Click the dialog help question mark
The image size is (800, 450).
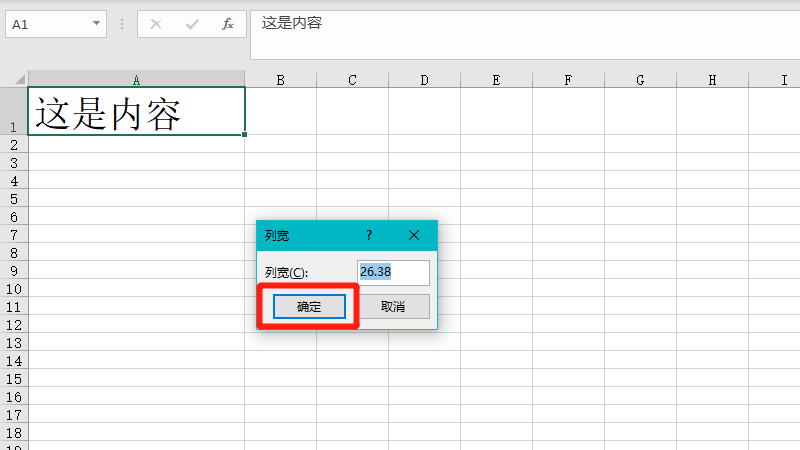tap(369, 235)
